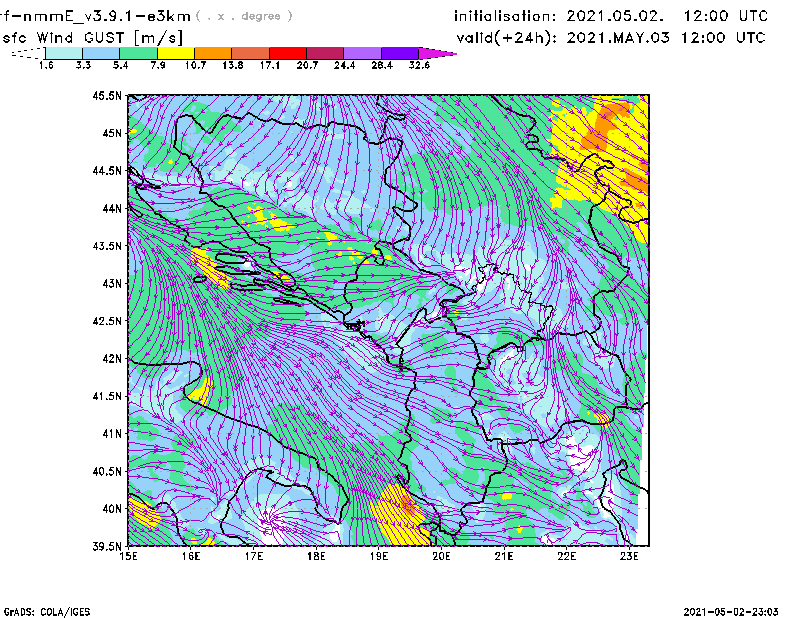Click the 20E longitude label

[441, 556]
